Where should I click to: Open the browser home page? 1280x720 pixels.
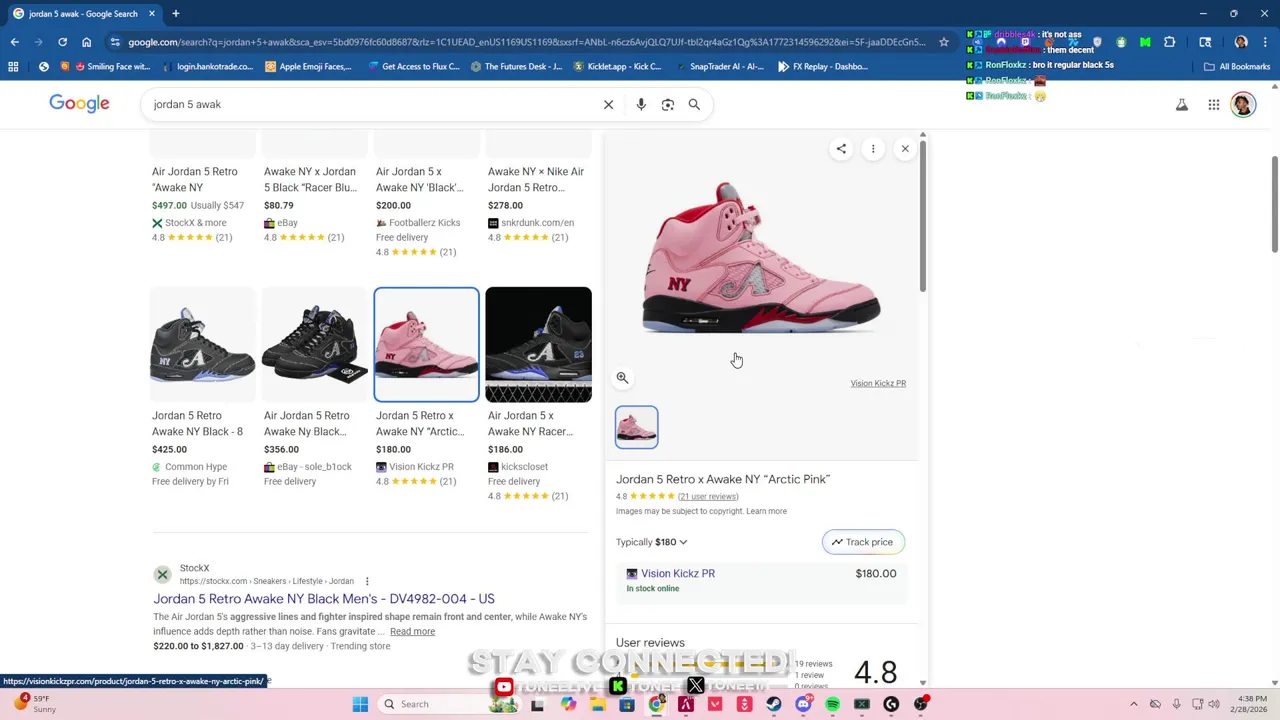point(86,42)
